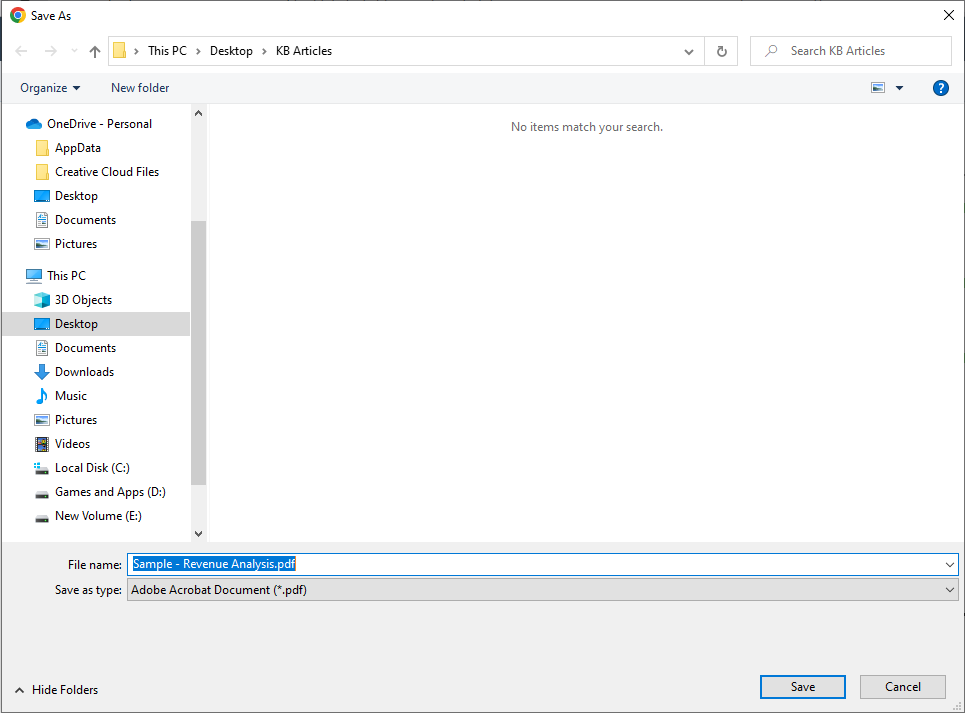Viewport: 965px width, 713px height.
Task: Open the address bar history chevron
Action: click(688, 50)
